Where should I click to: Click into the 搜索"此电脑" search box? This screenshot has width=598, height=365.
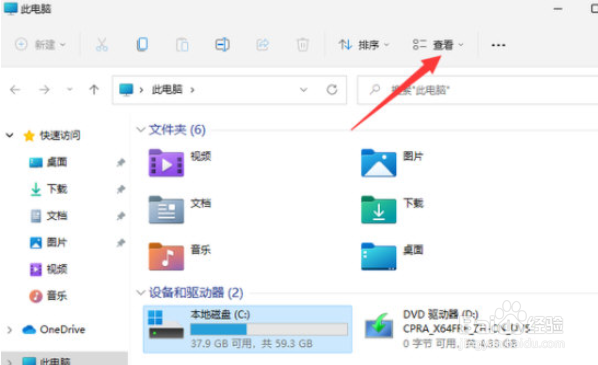[x=477, y=90]
